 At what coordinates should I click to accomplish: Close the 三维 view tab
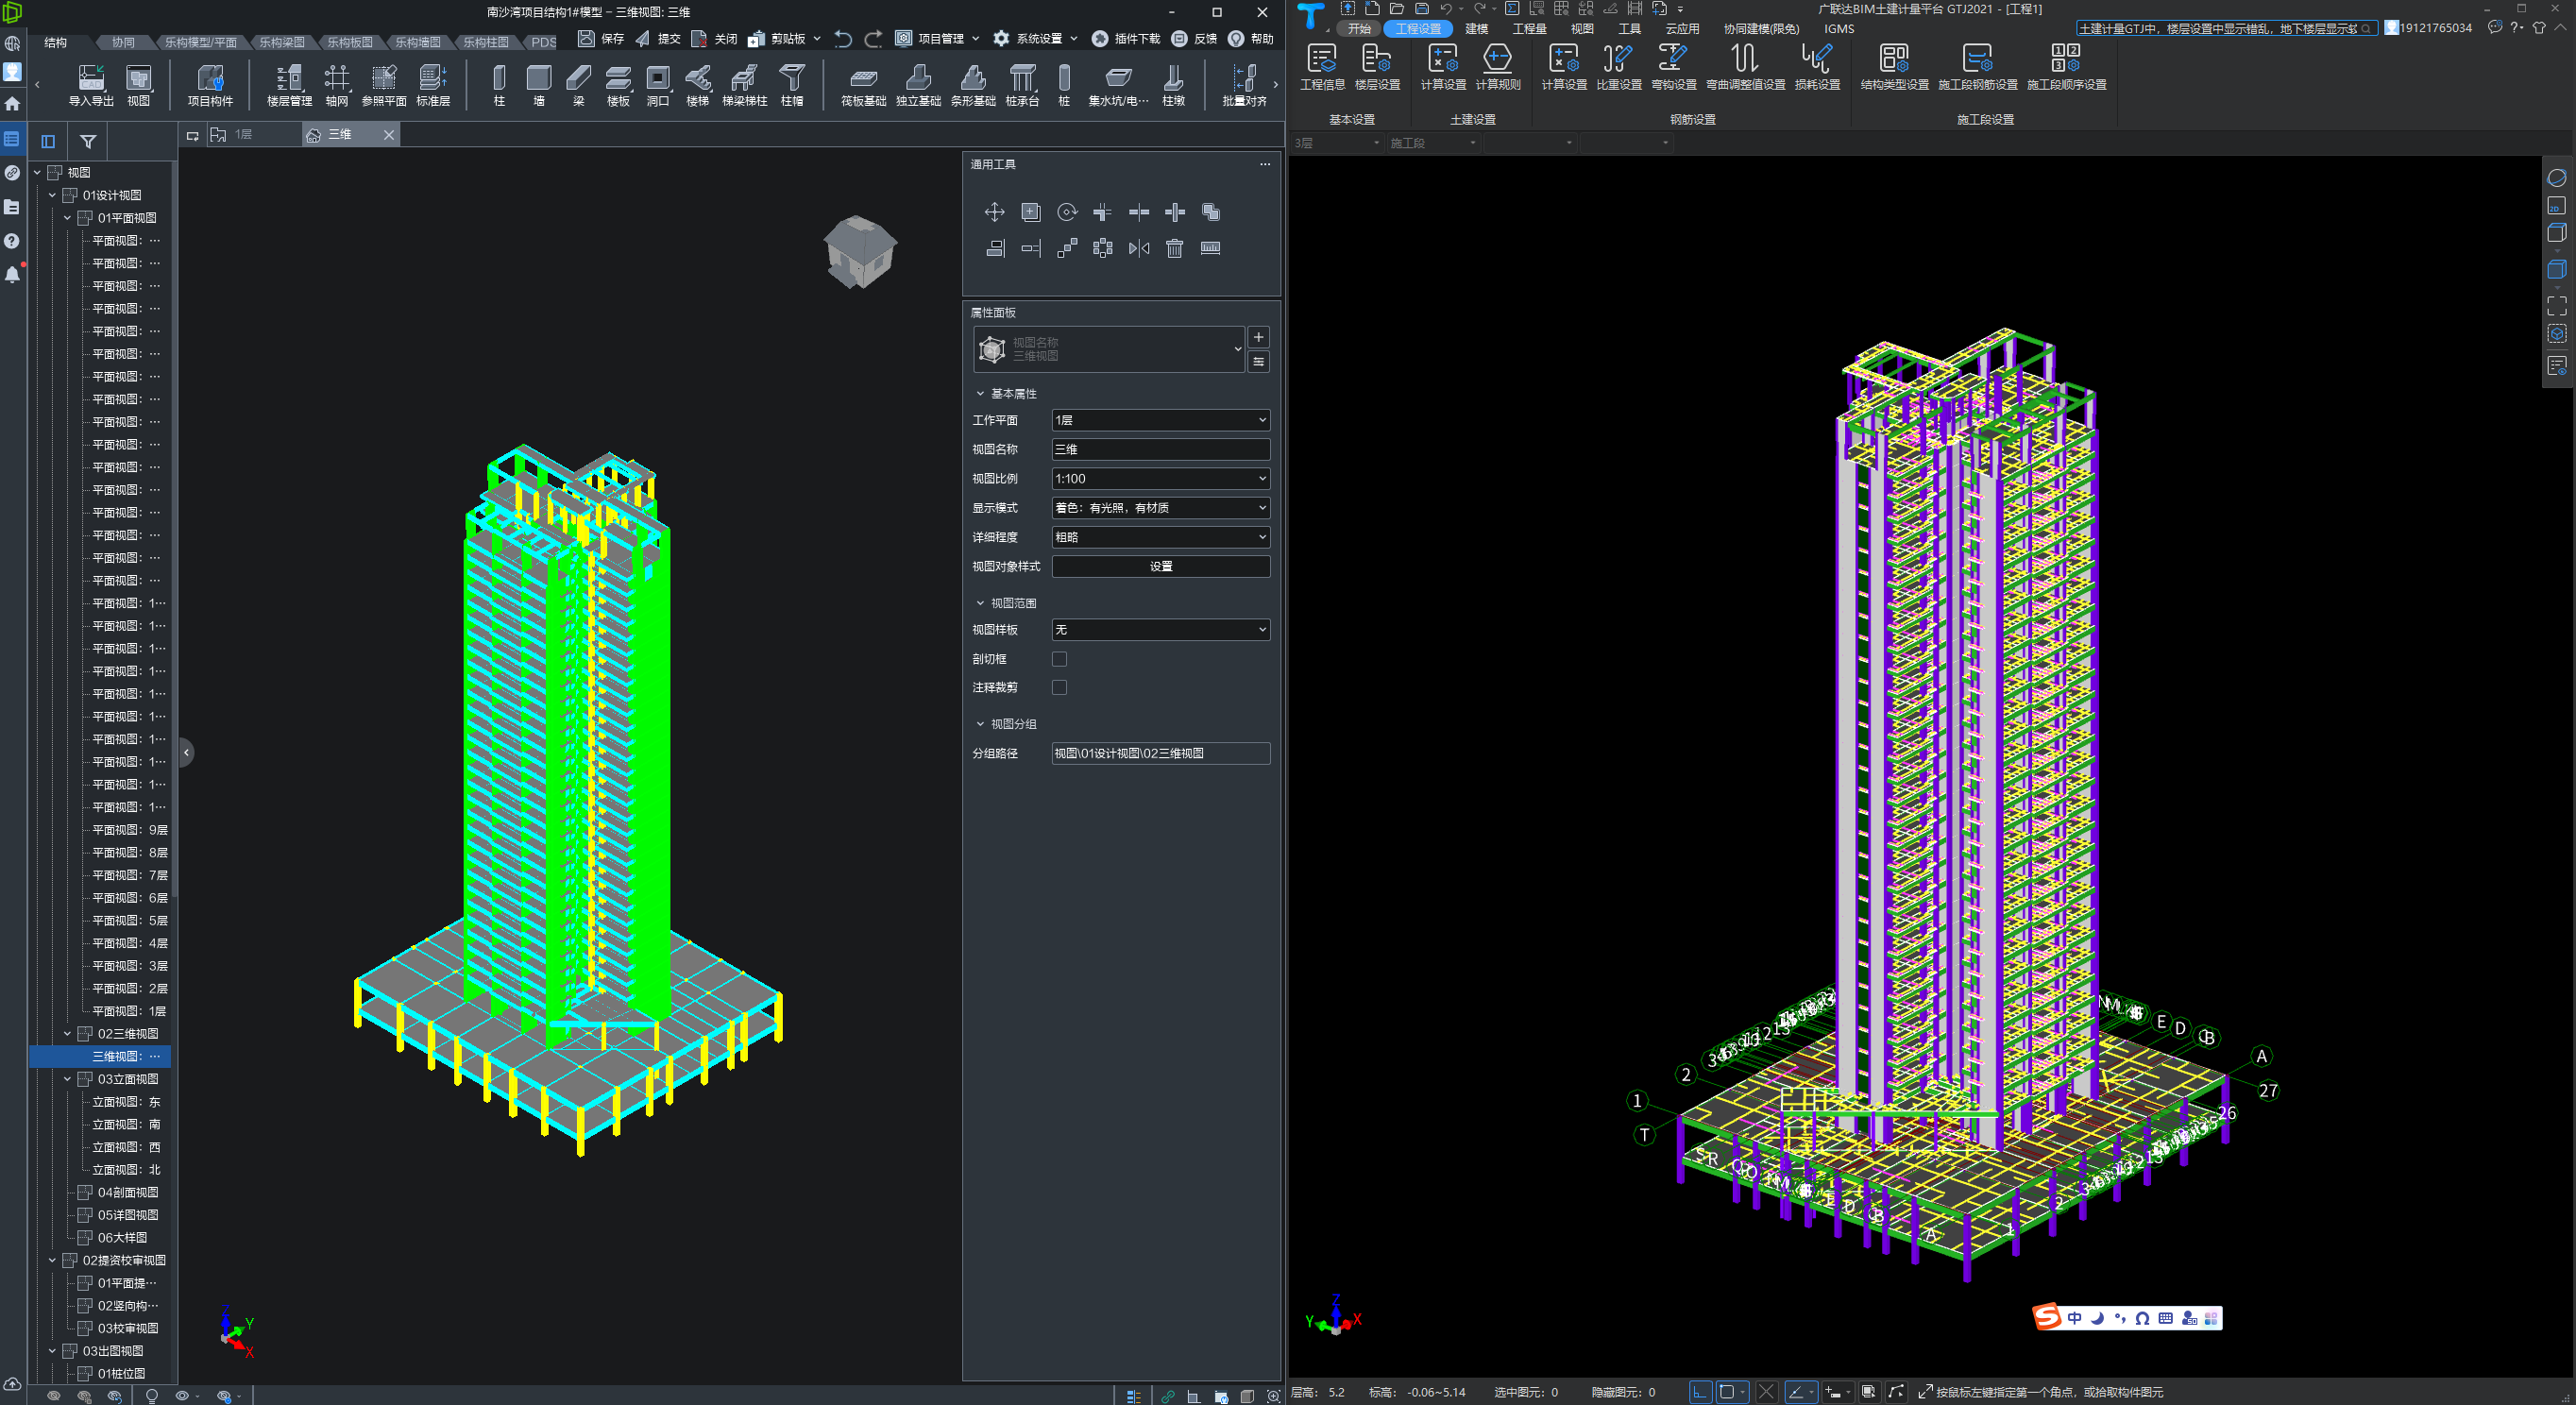click(x=389, y=134)
